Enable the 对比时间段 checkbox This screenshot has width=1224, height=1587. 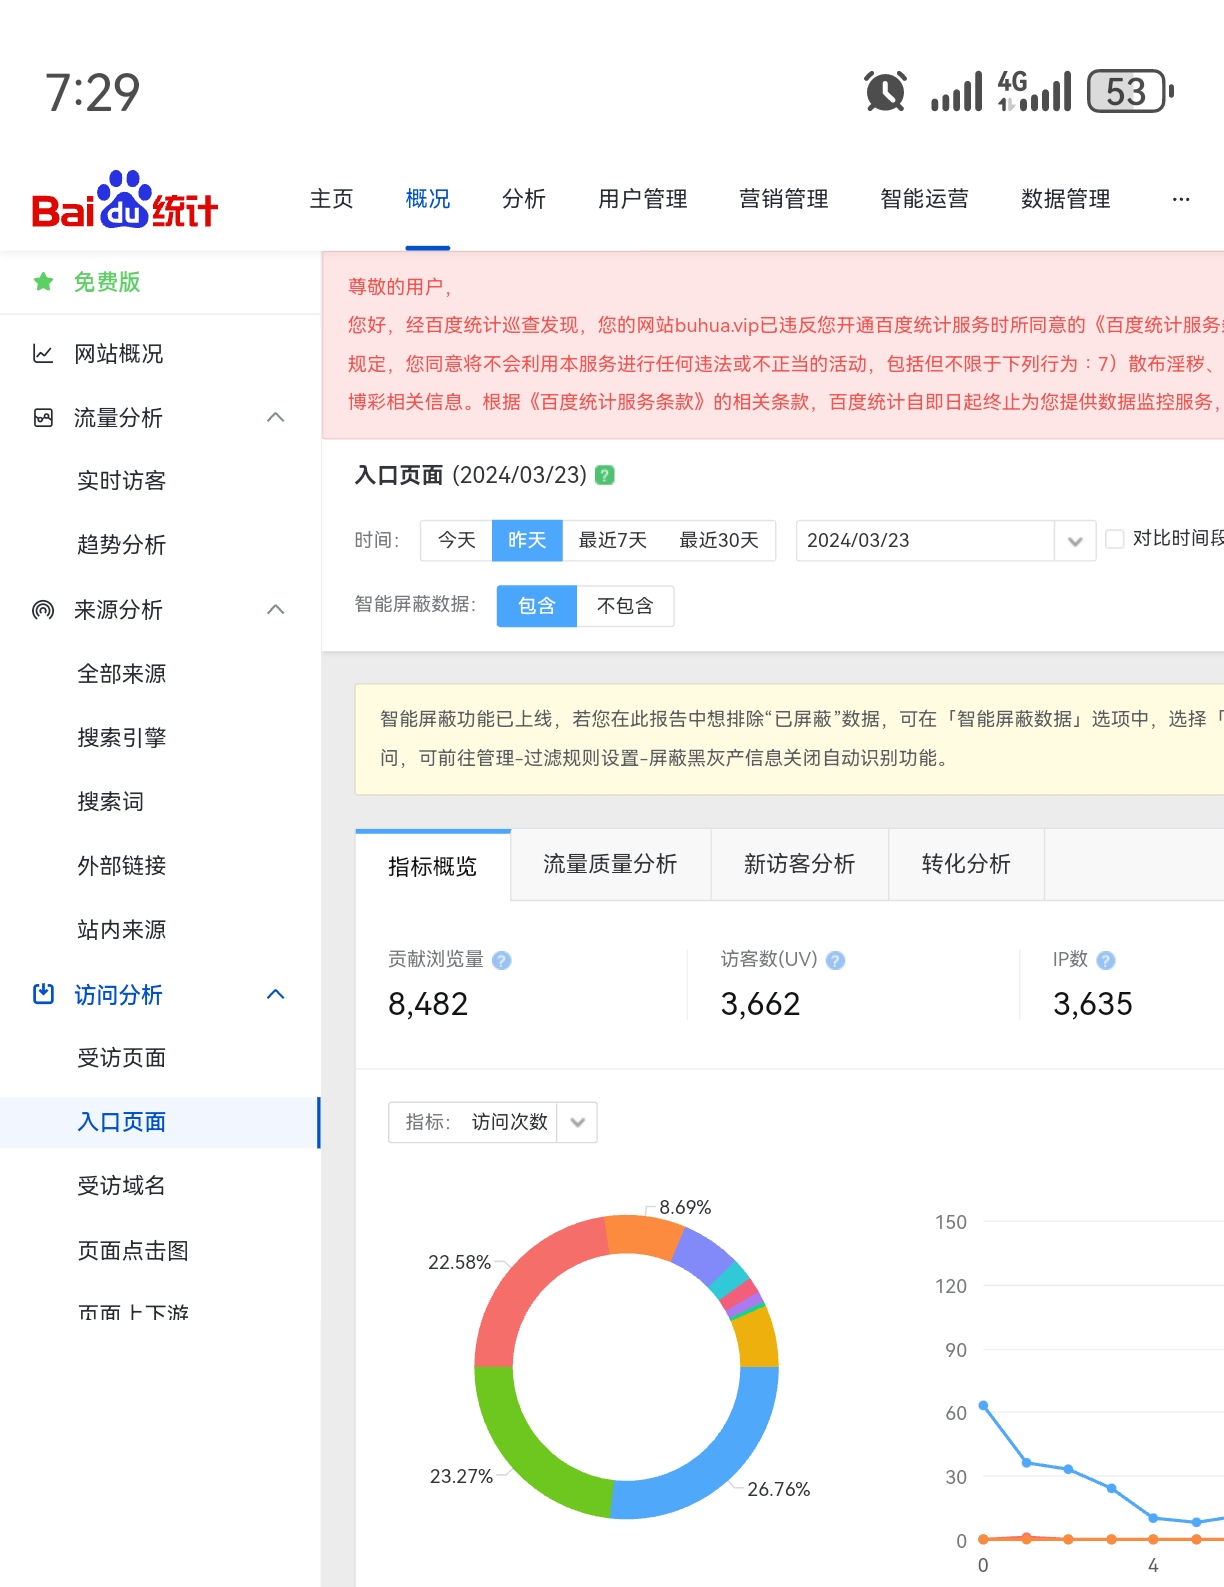tap(1115, 539)
